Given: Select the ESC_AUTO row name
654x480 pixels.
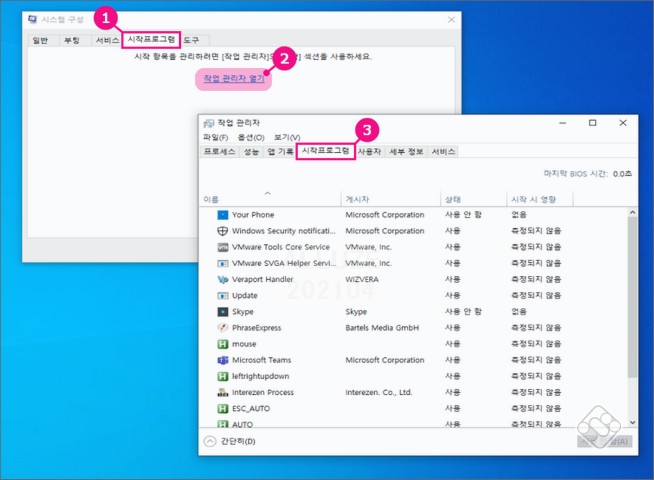Looking at the screenshot, I should [x=251, y=409].
